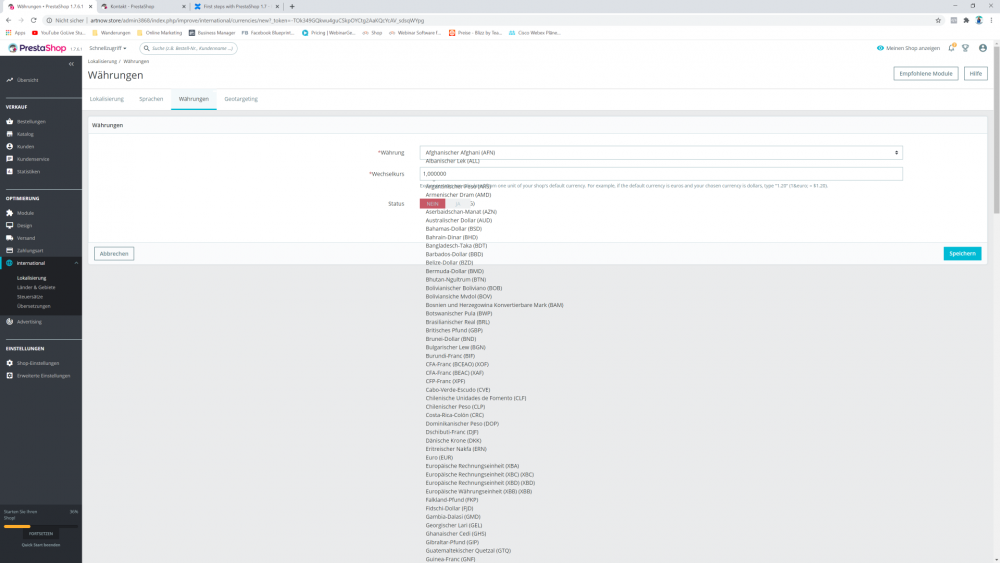Image resolution: width=1000 pixels, height=563 pixels.
Task: Click the Speichern button
Action: (962, 253)
